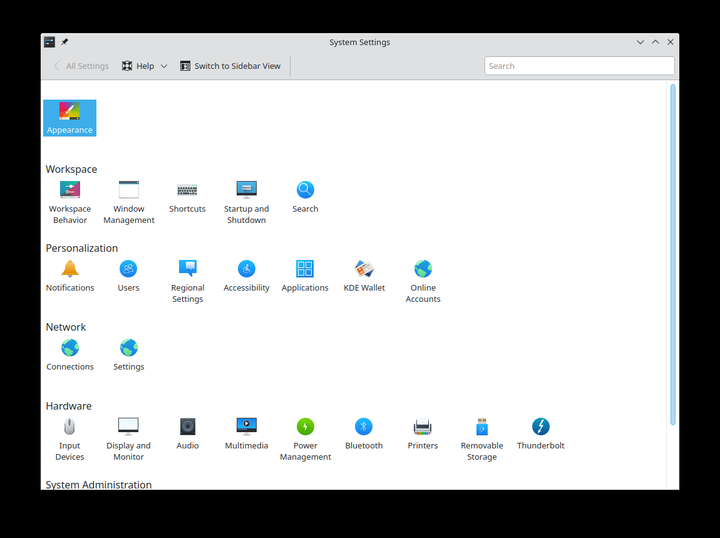Open the Appearance settings
Screen dimensions: 720x538
[x=70, y=118]
